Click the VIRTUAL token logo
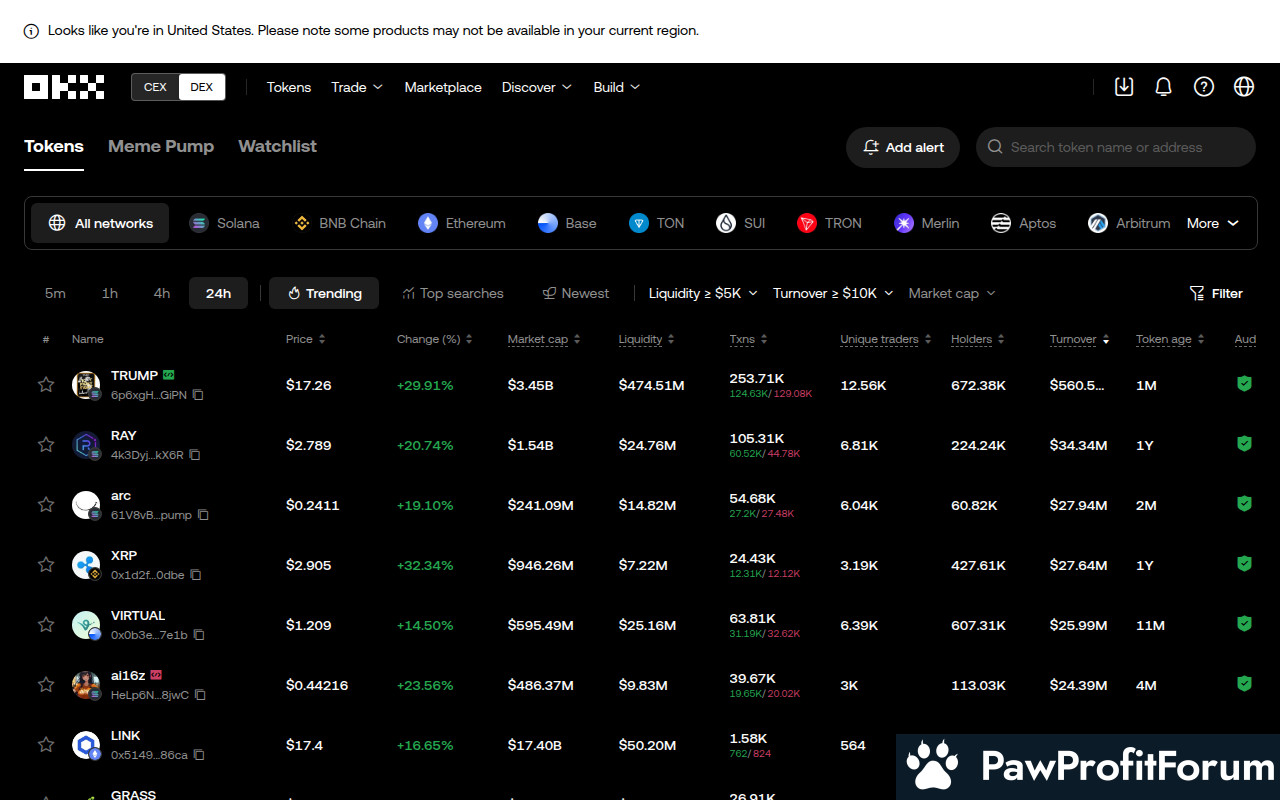This screenshot has width=1280, height=800. pyautogui.click(x=86, y=625)
